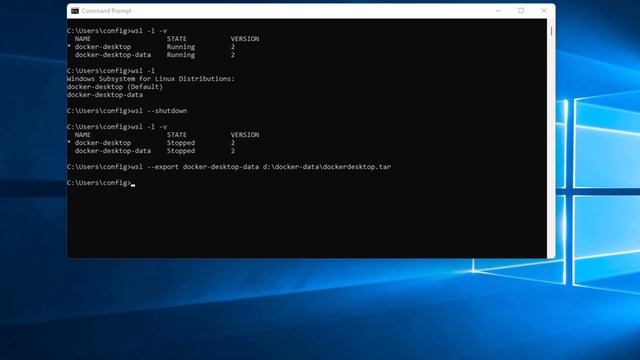Click docker-desktop name in the Stopped table
This screenshot has width=640, height=360.
103,143
